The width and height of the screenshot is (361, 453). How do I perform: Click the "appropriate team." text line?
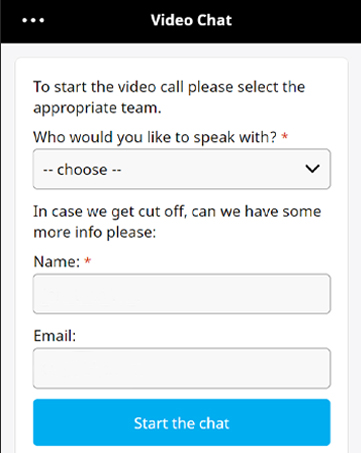(97, 108)
